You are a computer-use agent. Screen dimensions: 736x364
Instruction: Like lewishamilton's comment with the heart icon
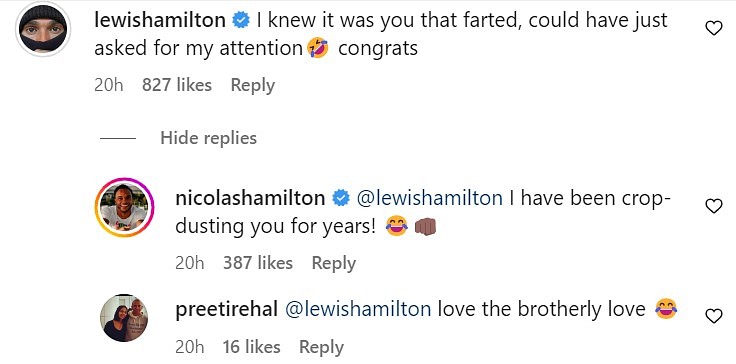point(714,29)
